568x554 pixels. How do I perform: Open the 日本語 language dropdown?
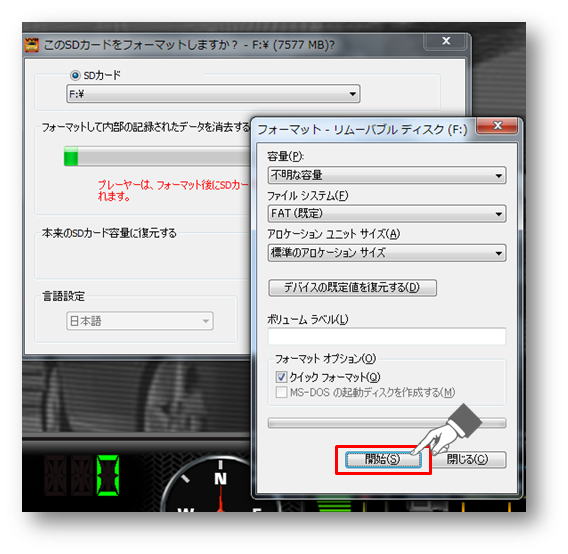[140, 321]
